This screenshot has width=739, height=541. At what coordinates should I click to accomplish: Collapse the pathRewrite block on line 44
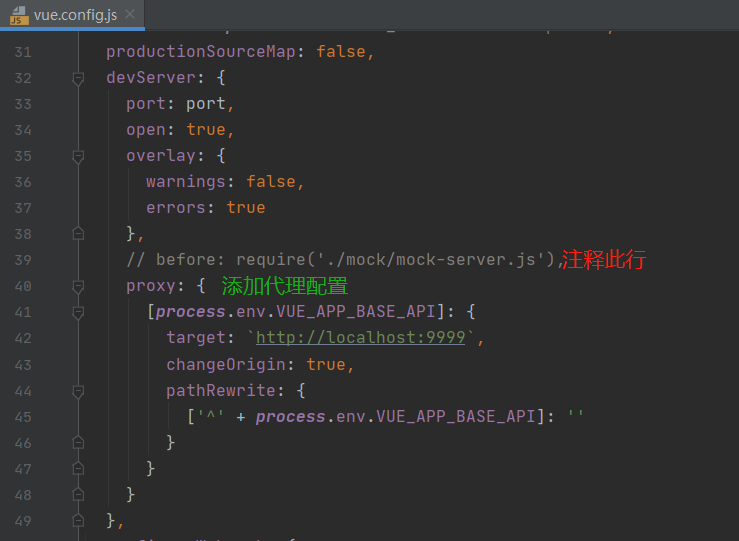(78, 391)
